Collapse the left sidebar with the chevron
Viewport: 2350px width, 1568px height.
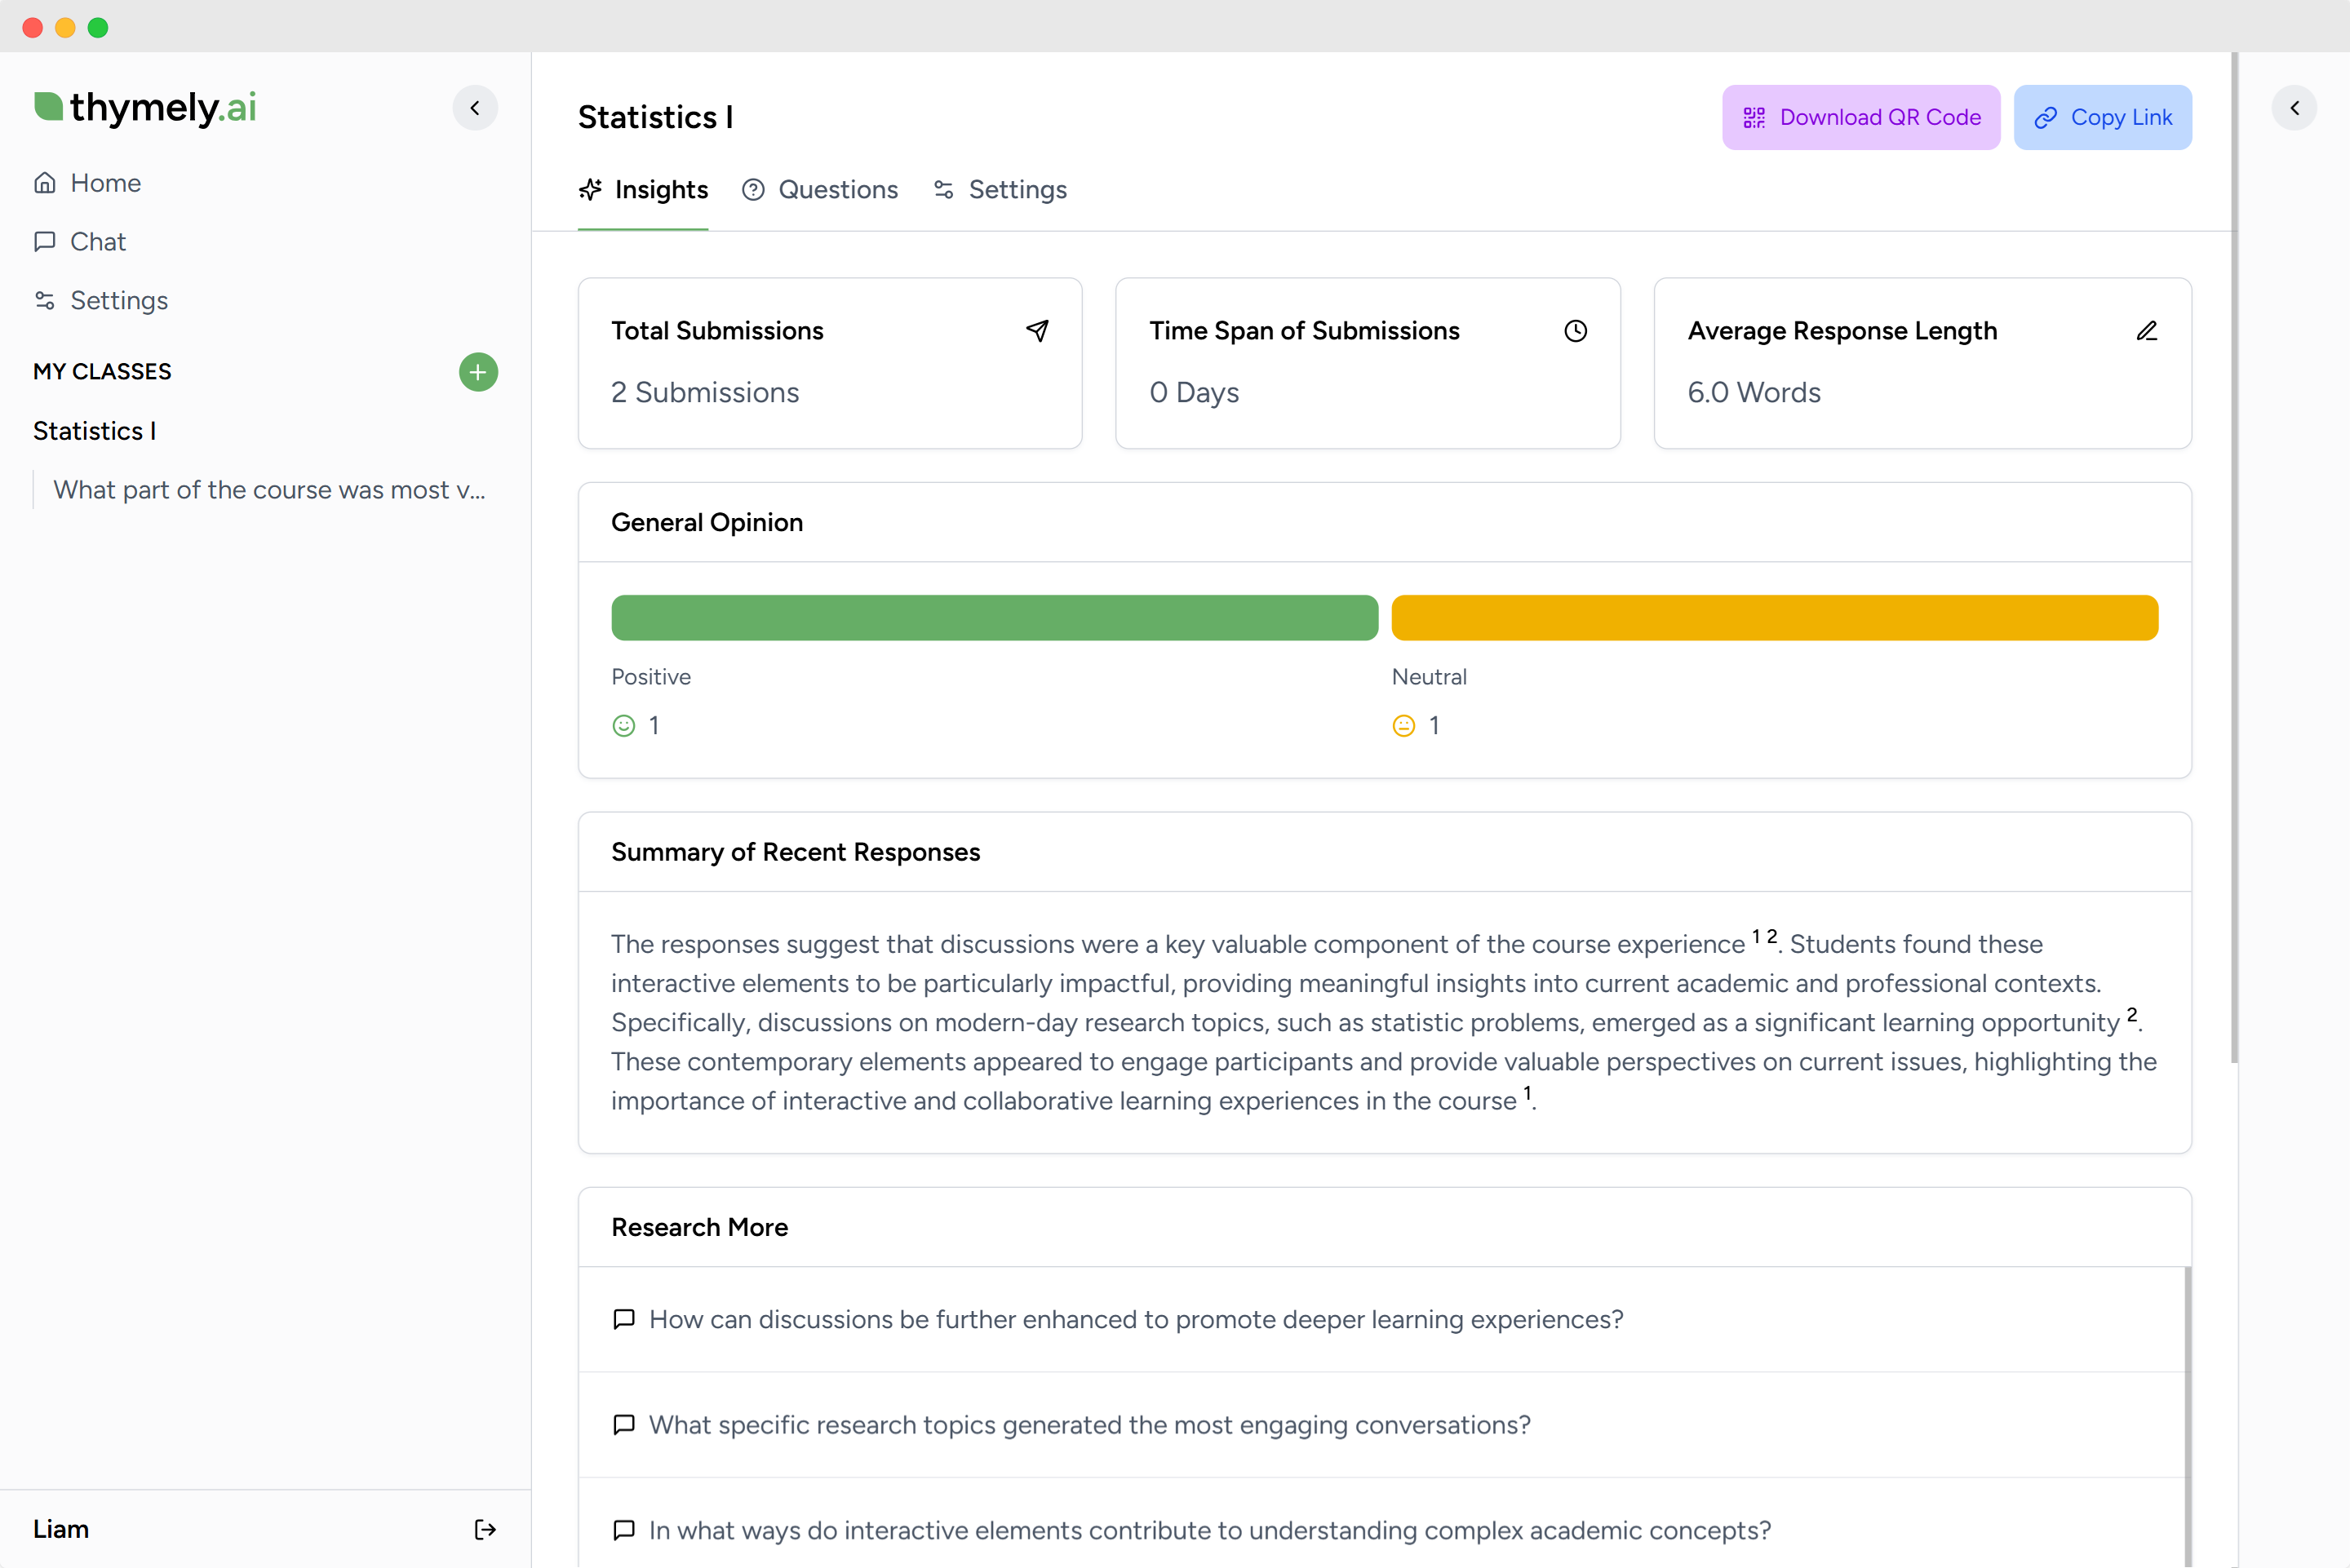(x=475, y=108)
